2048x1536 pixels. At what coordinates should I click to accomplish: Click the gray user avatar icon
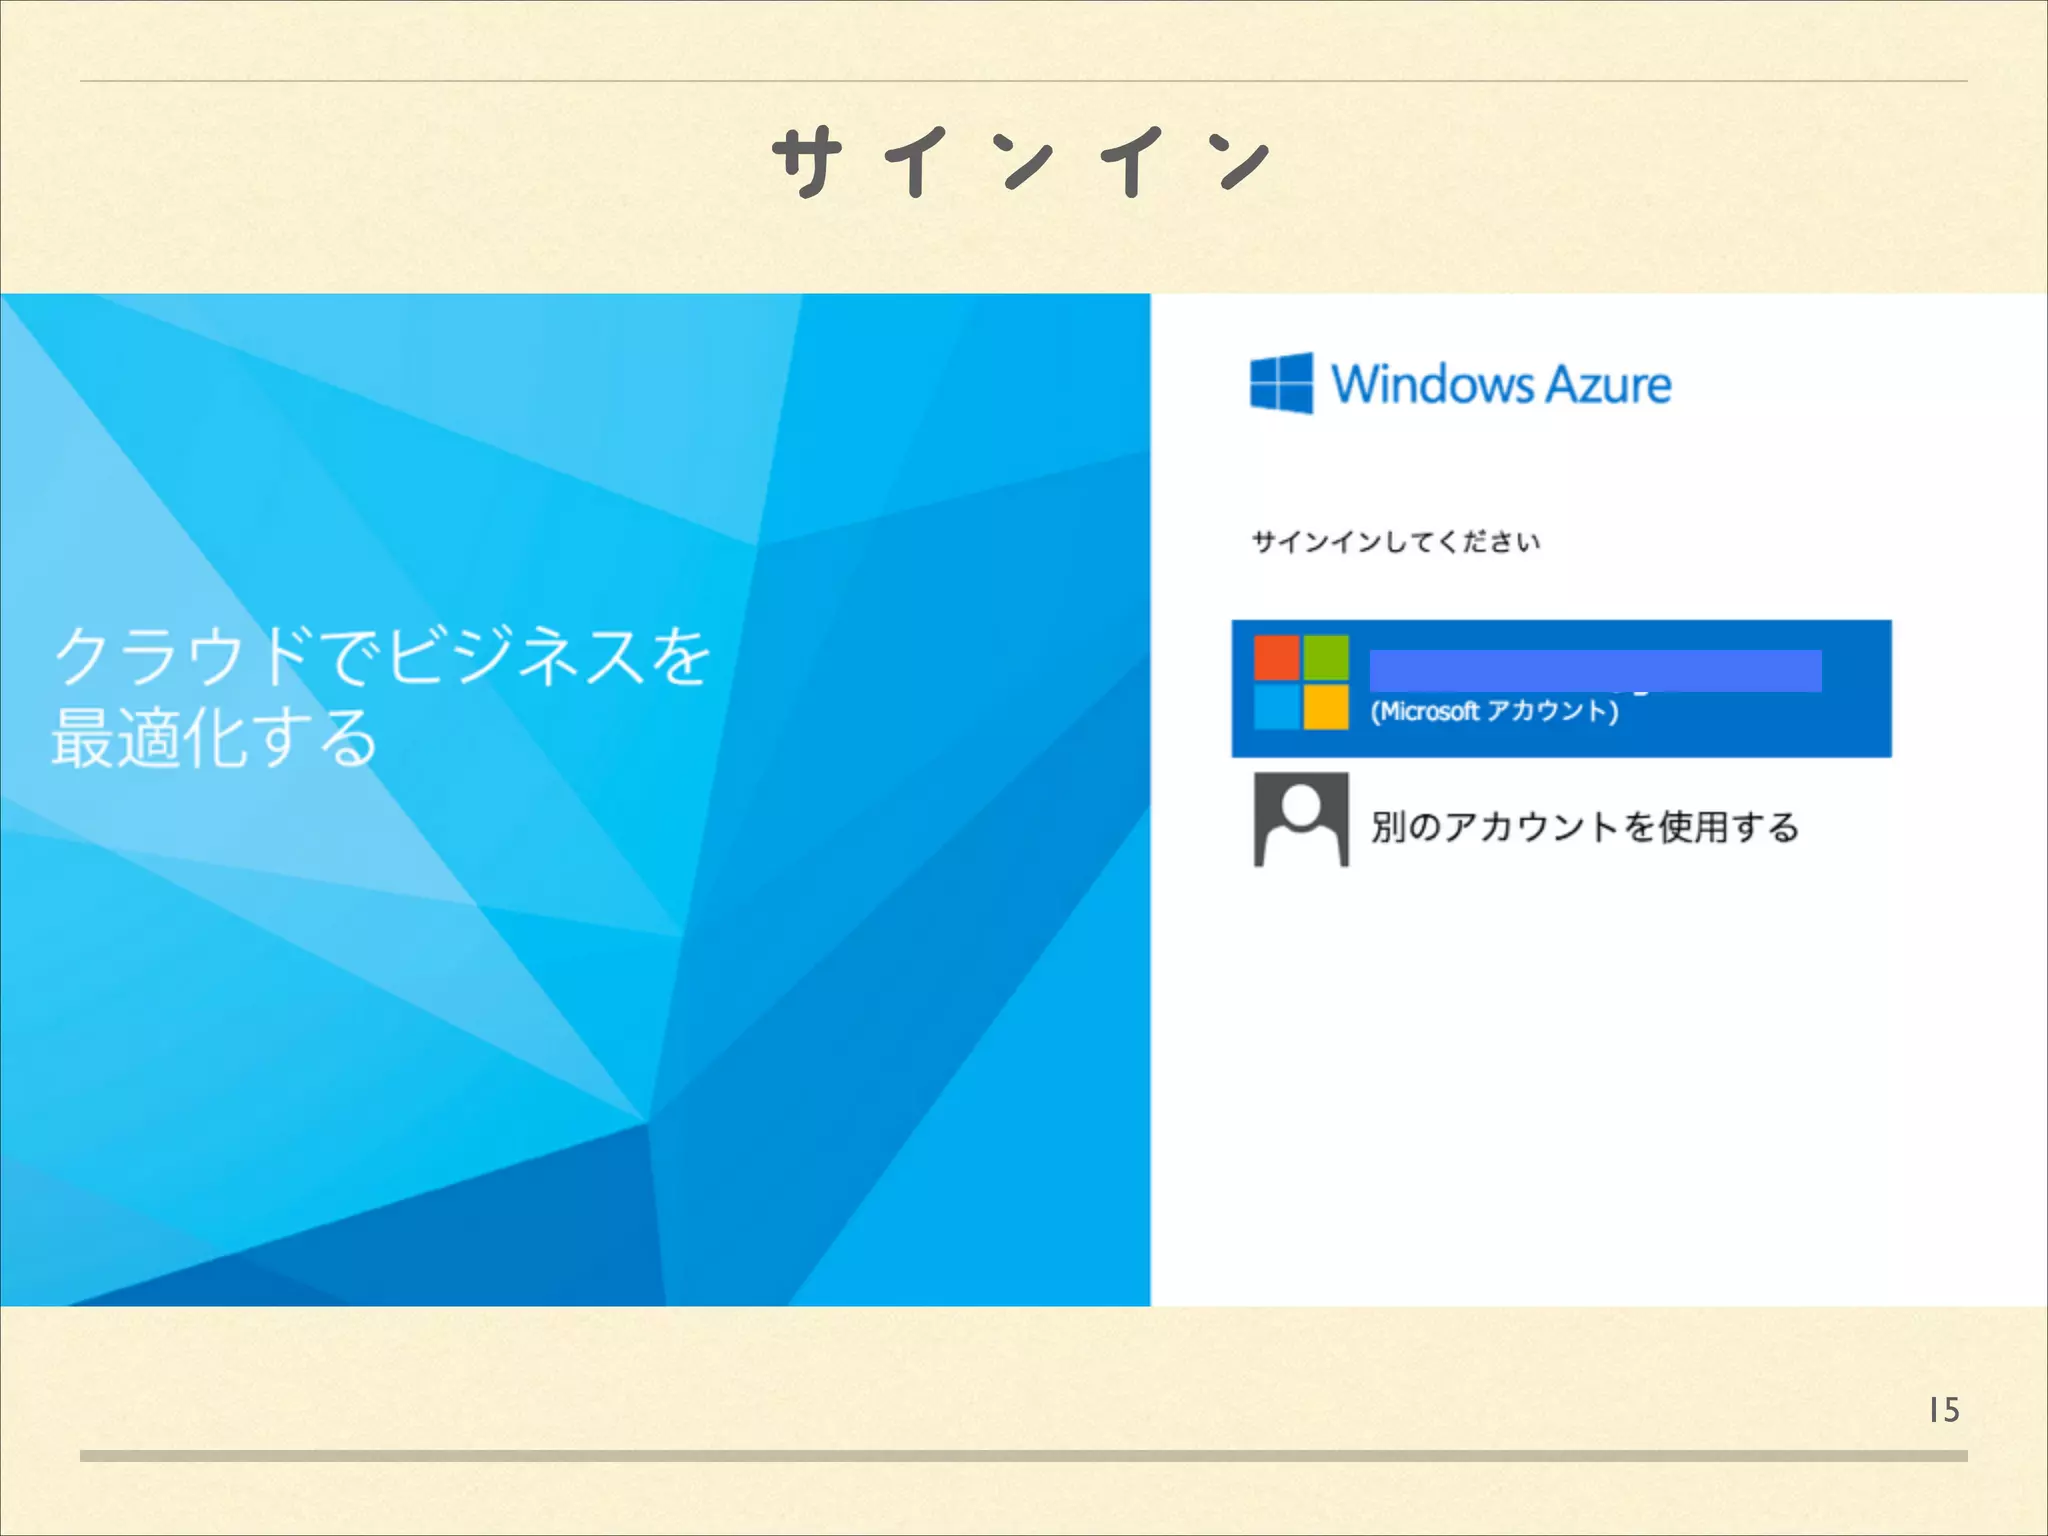click(x=1301, y=819)
